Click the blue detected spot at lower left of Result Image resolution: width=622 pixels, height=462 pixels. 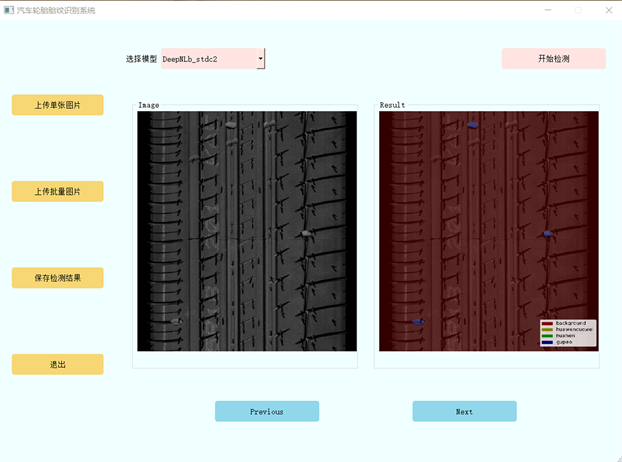coord(418,322)
